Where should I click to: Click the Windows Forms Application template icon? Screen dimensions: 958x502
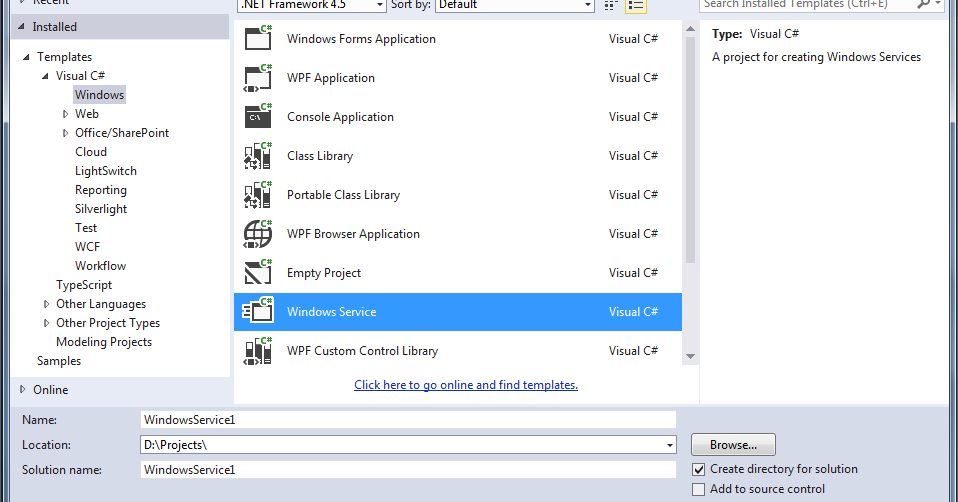coord(258,38)
